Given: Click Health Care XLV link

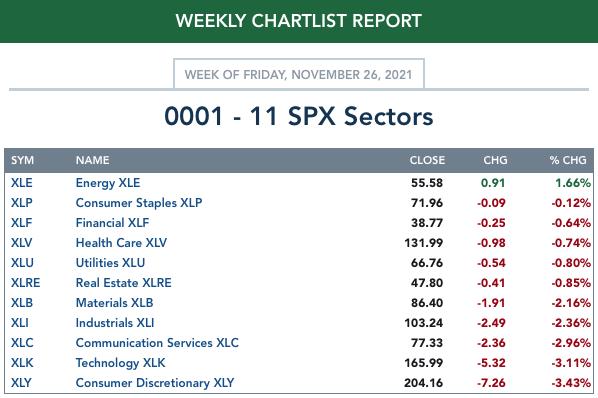Looking at the screenshot, I should coord(121,243).
